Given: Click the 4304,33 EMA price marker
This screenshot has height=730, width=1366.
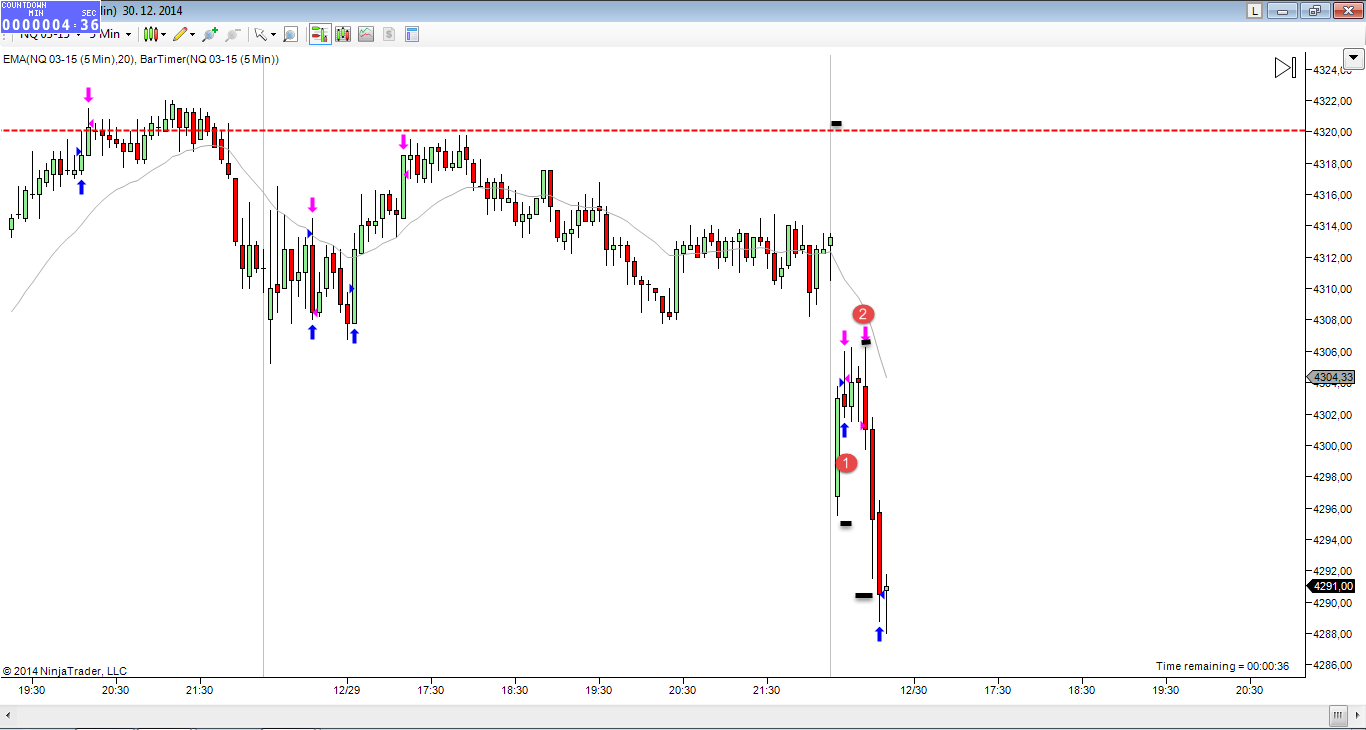Looking at the screenshot, I should click(1331, 377).
